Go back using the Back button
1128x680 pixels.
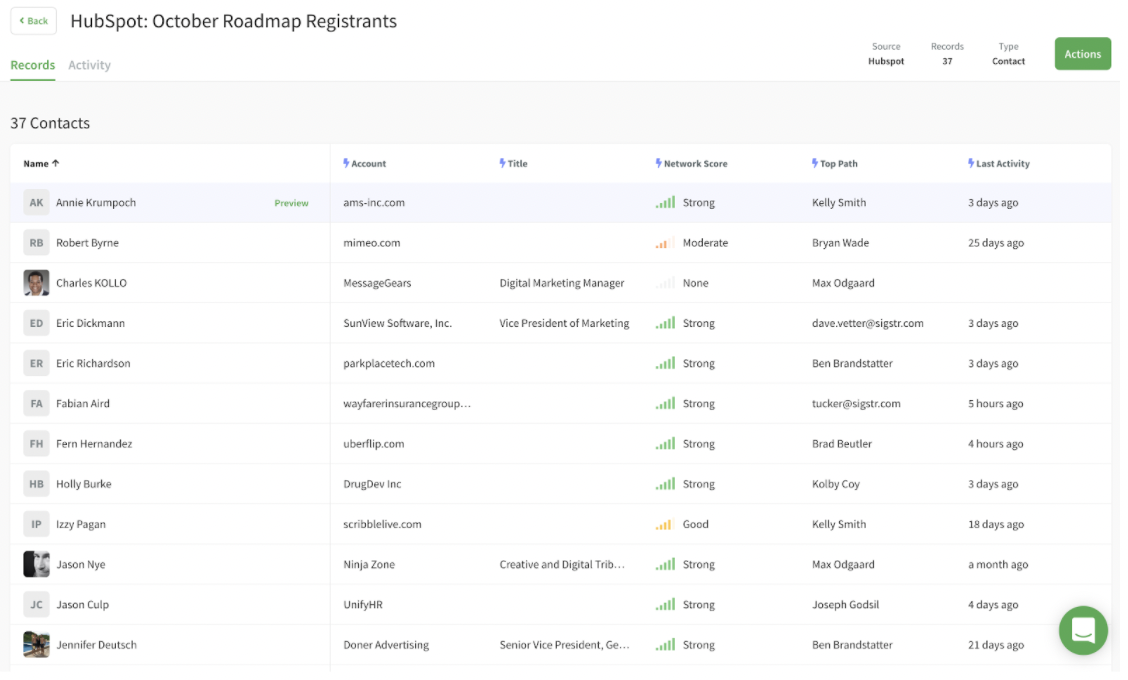click(34, 21)
